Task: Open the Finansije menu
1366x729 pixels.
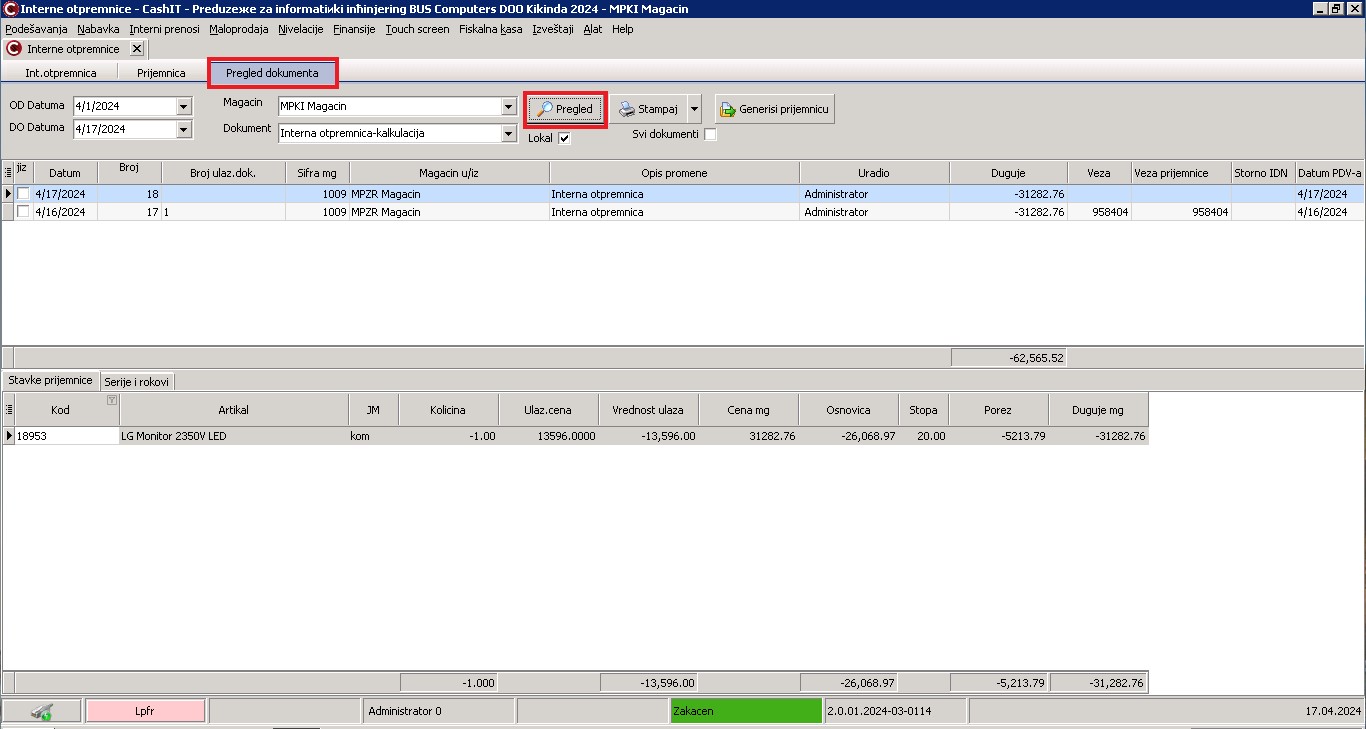Action: click(354, 29)
